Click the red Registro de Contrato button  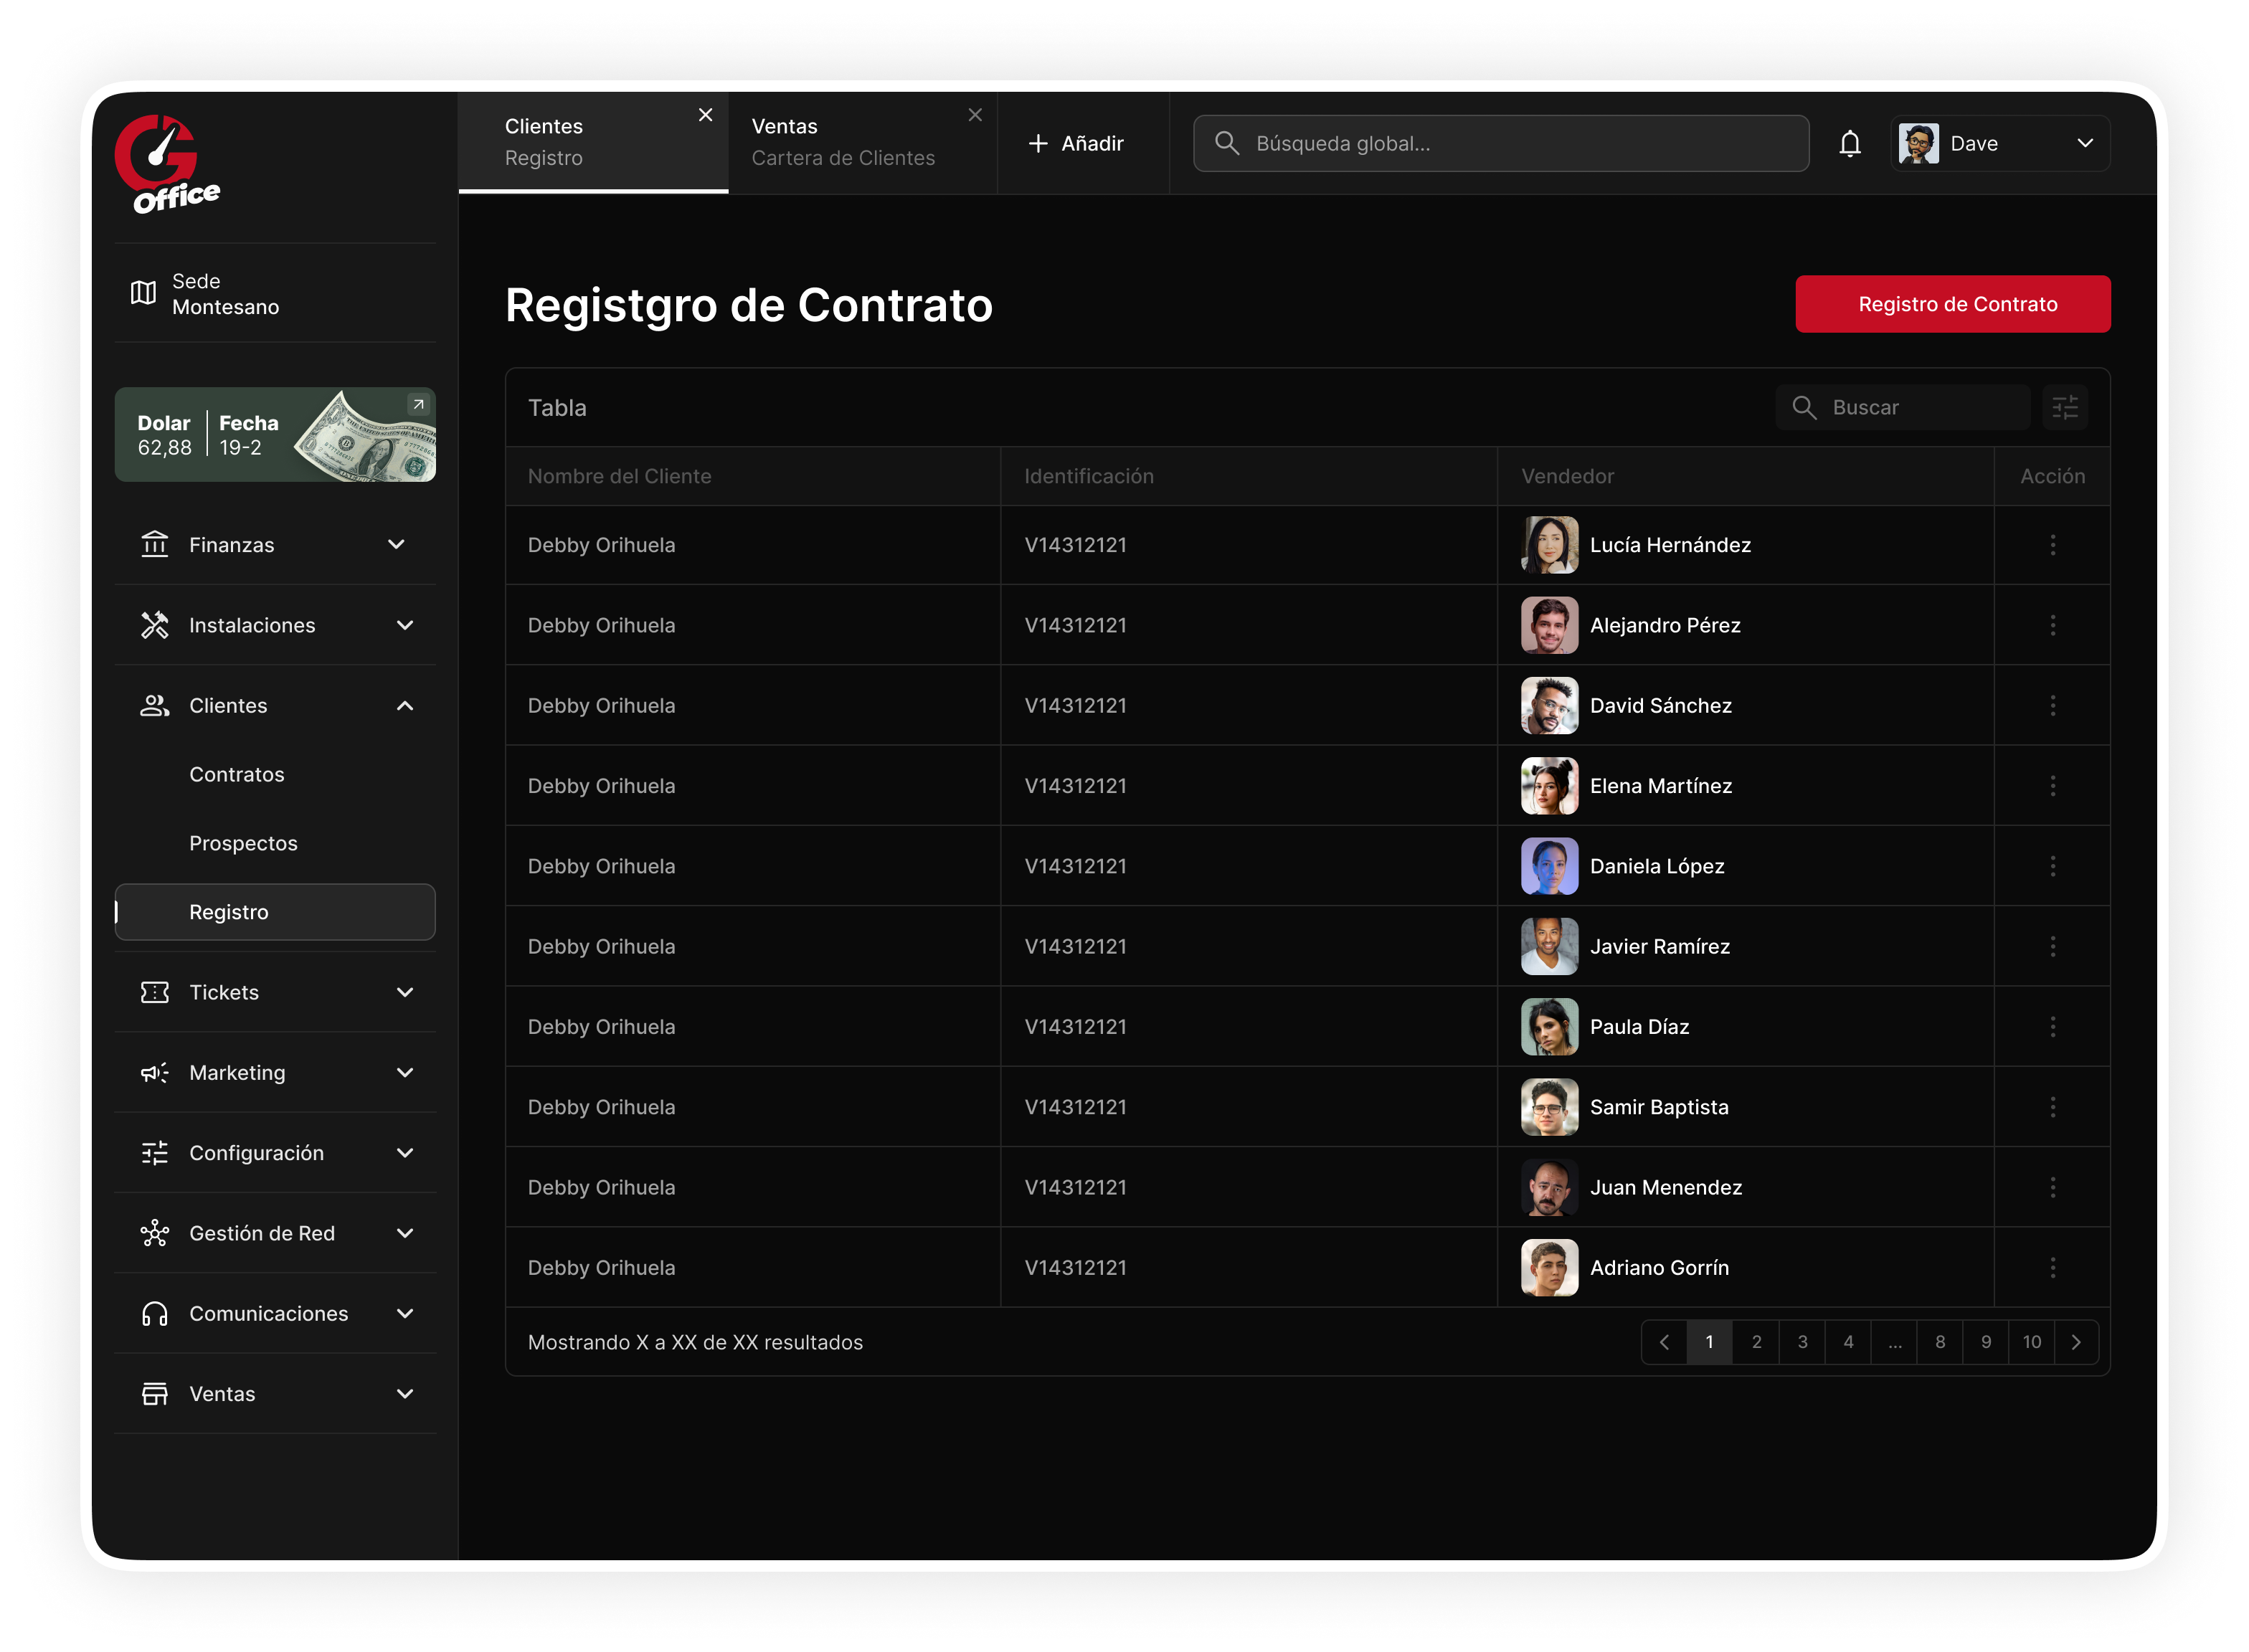pyautogui.click(x=1952, y=304)
